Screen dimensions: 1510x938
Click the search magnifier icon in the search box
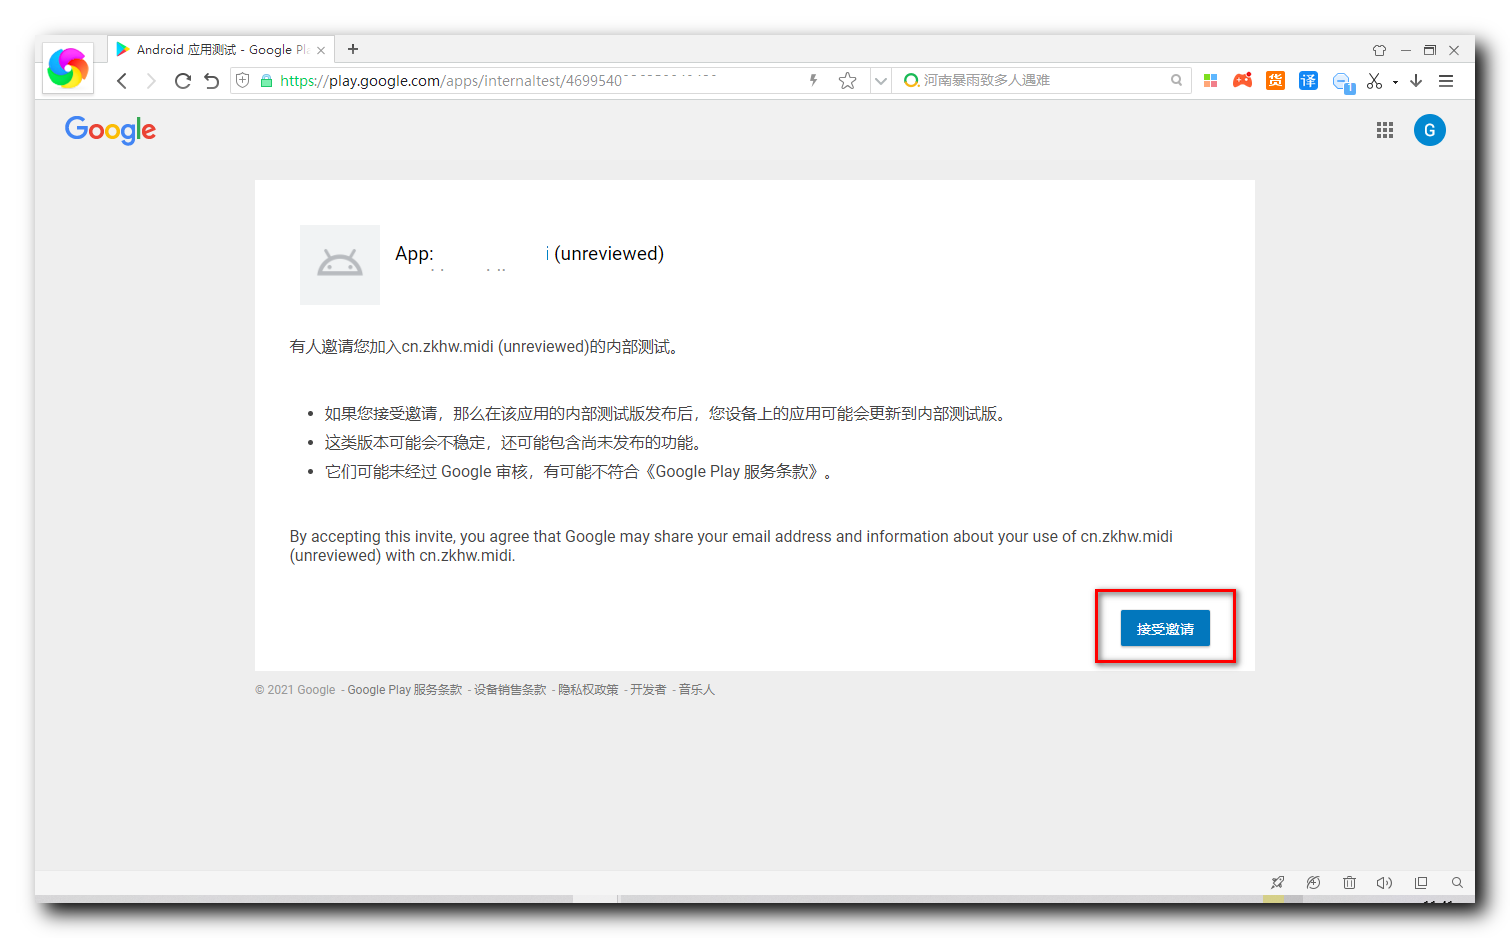pyautogui.click(x=1177, y=80)
